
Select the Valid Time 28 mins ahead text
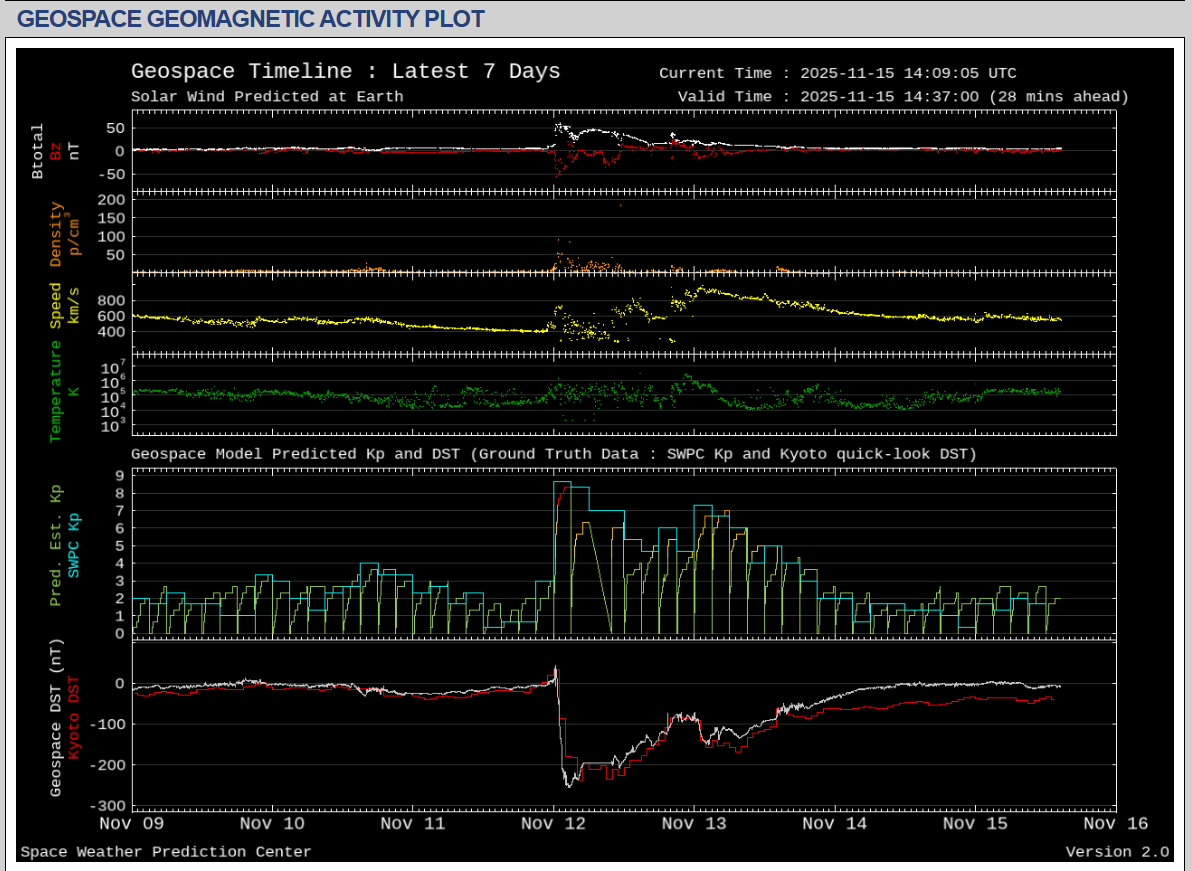(902, 97)
